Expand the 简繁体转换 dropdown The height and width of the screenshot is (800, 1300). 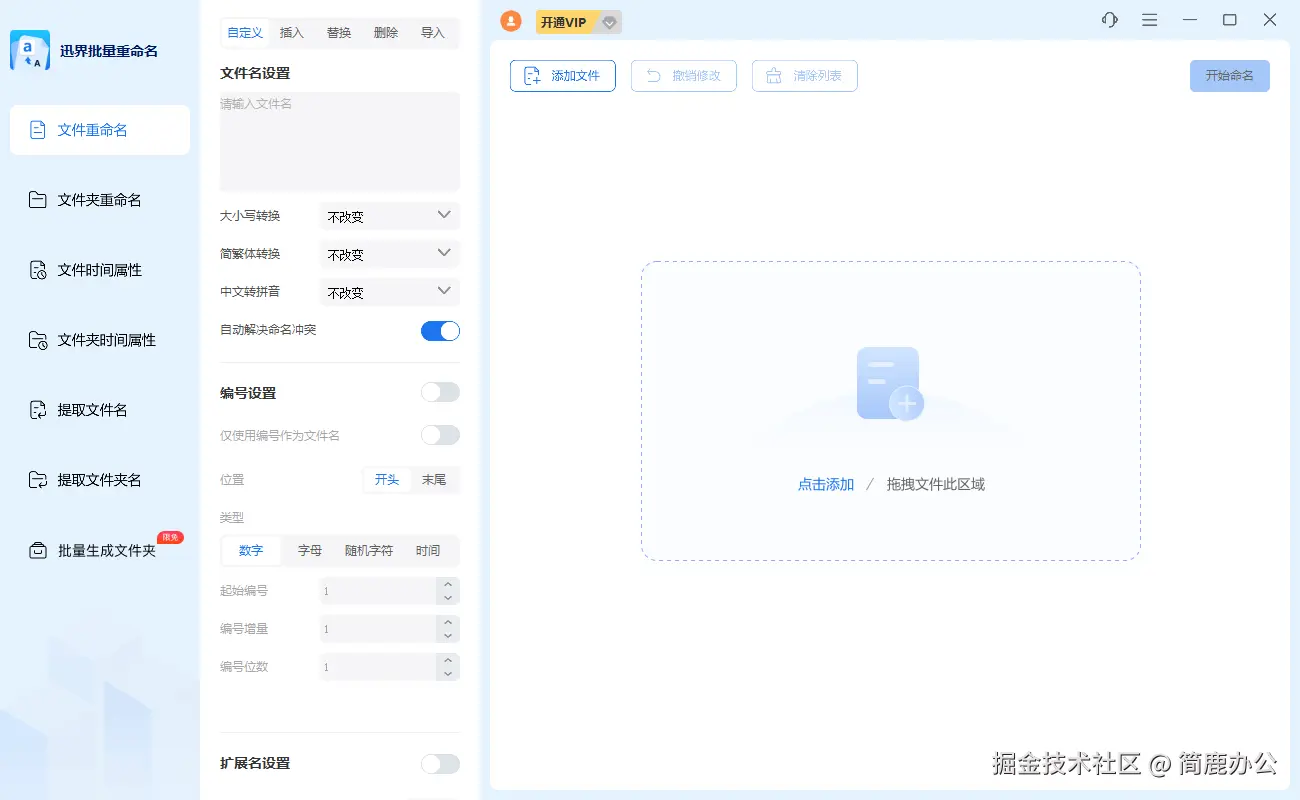tap(389, 253)
